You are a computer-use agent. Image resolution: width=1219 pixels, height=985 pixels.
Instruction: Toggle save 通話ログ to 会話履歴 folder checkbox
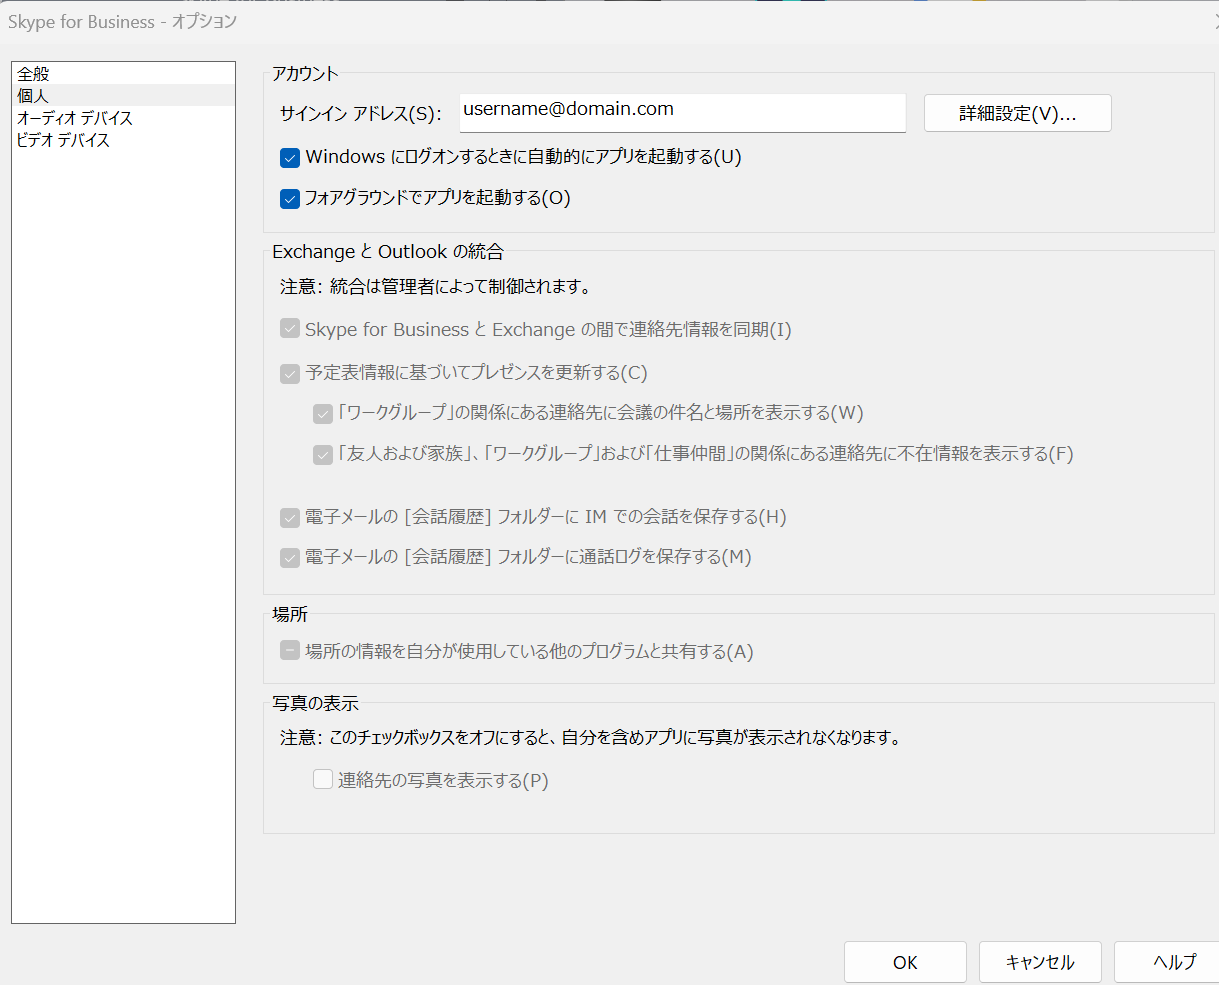(290, 558)
